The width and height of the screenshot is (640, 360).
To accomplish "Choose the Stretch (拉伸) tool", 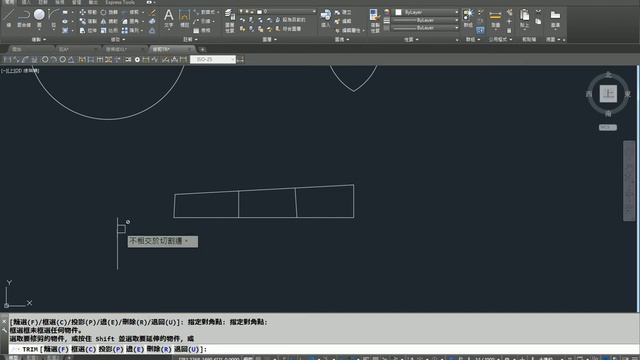I will click(x=88, y=31).
